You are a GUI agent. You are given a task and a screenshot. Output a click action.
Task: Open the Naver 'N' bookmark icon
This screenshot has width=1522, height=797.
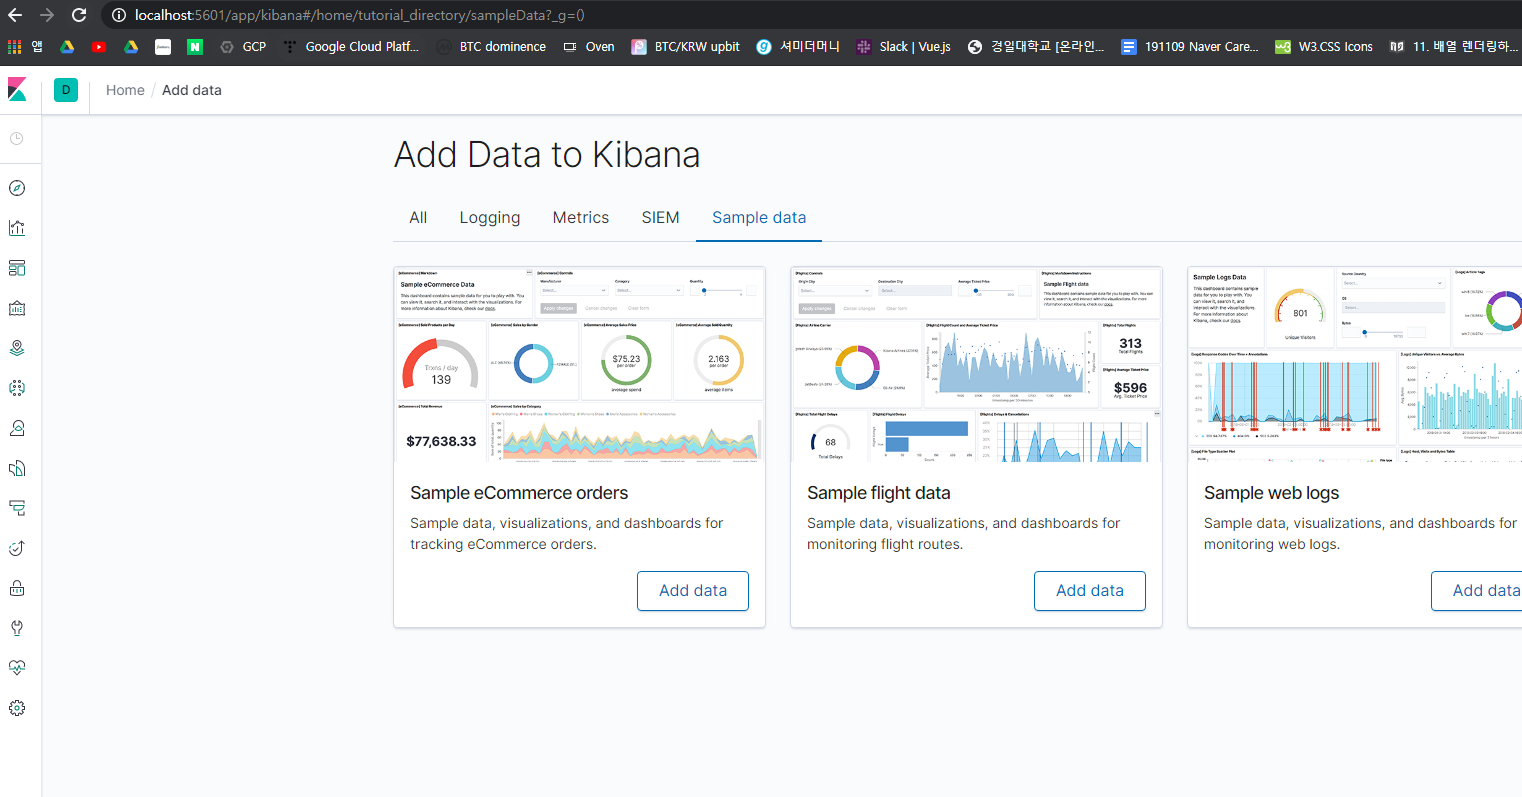(195, 46)
